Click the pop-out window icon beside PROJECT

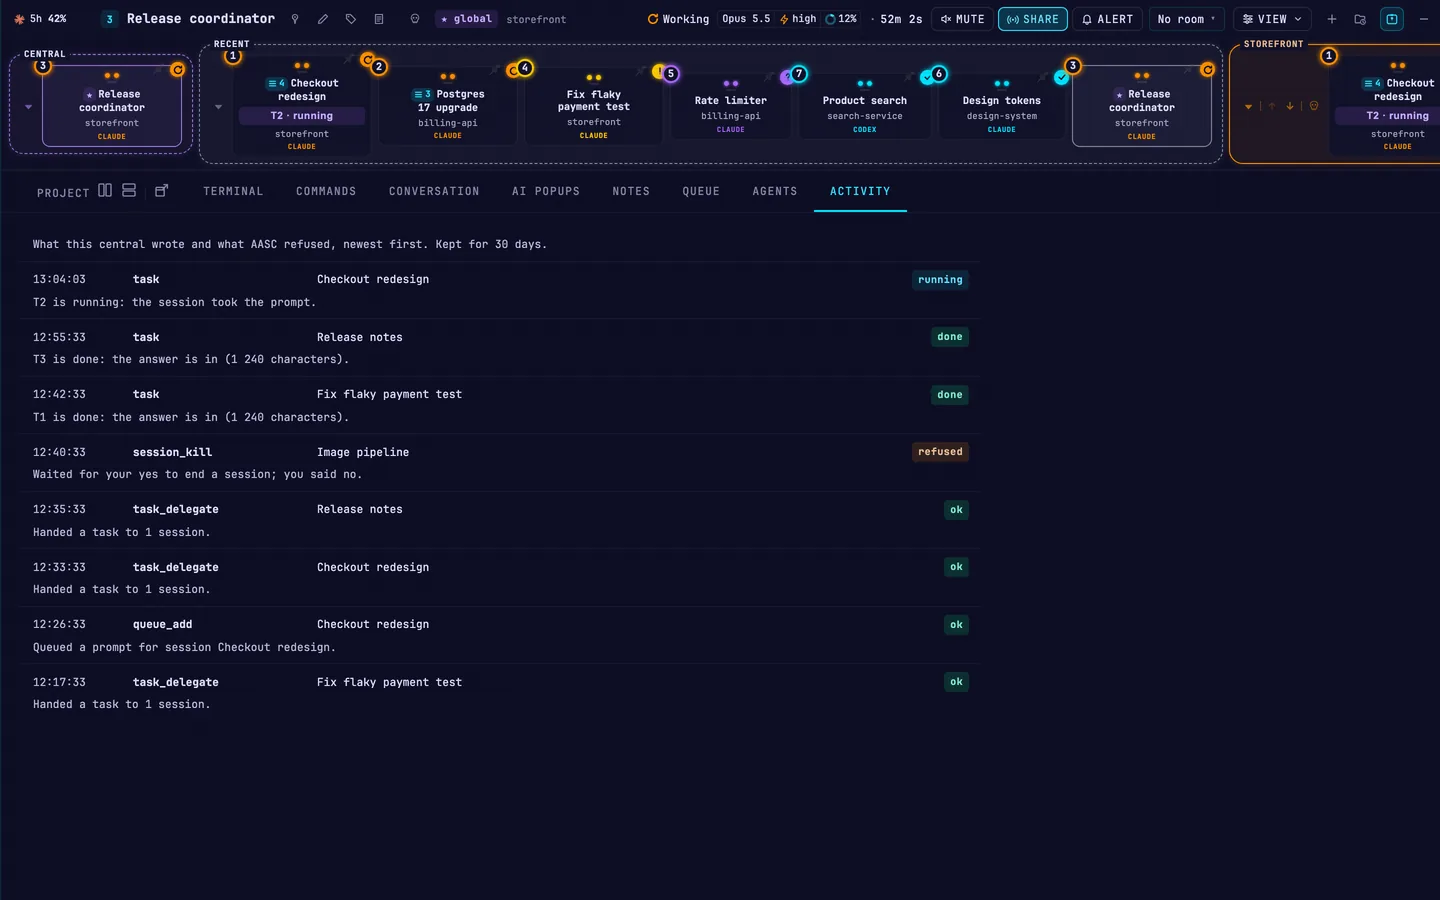click(x=161, y=190)
